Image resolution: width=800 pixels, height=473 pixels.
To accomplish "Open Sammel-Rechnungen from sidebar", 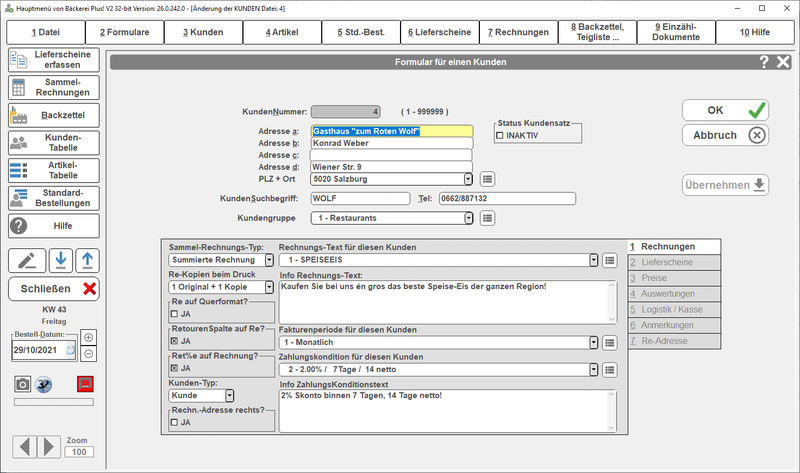I will 54,87.
